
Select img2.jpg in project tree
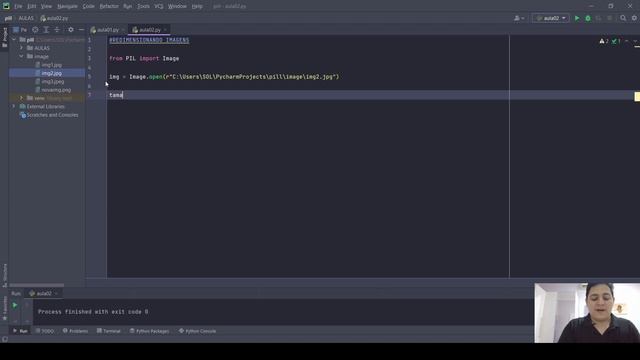coord(51,73)
